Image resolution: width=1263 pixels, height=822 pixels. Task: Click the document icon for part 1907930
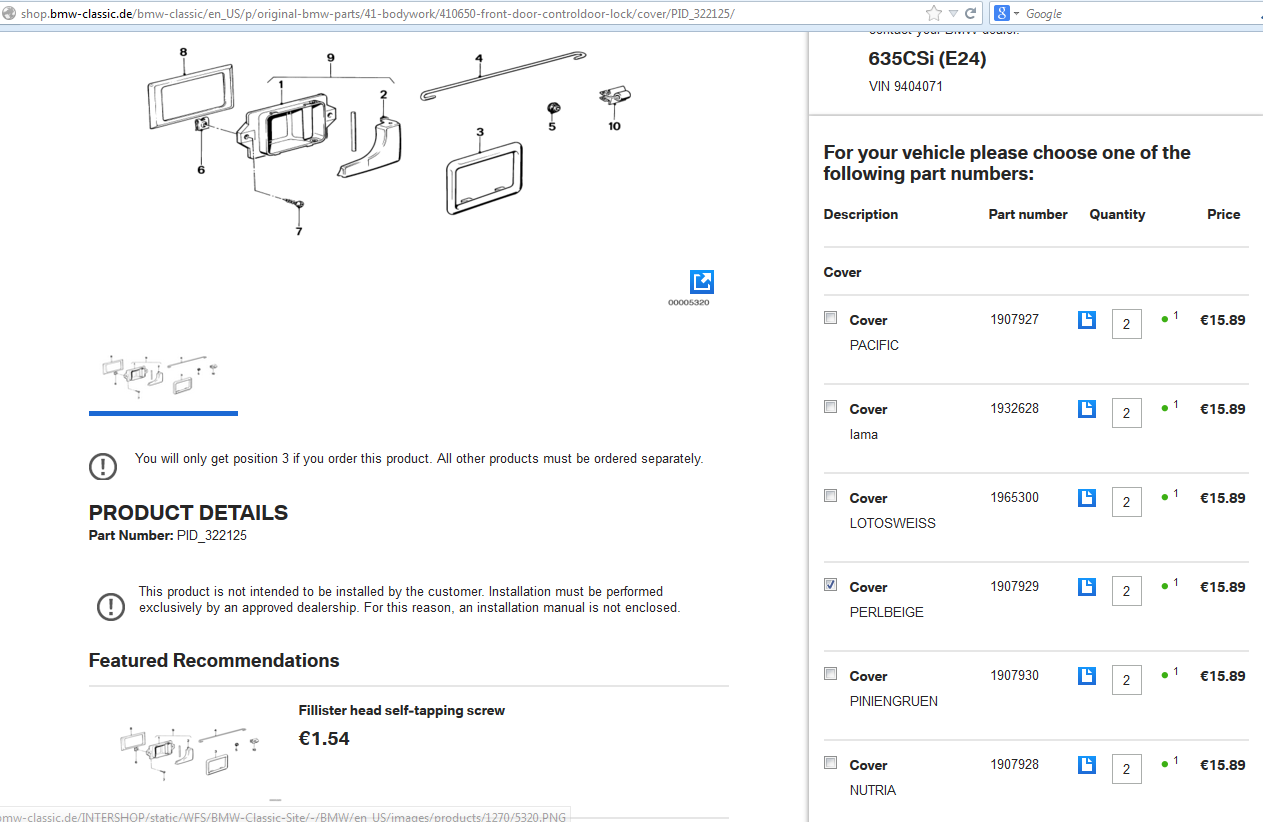[x=1087, y=676]
